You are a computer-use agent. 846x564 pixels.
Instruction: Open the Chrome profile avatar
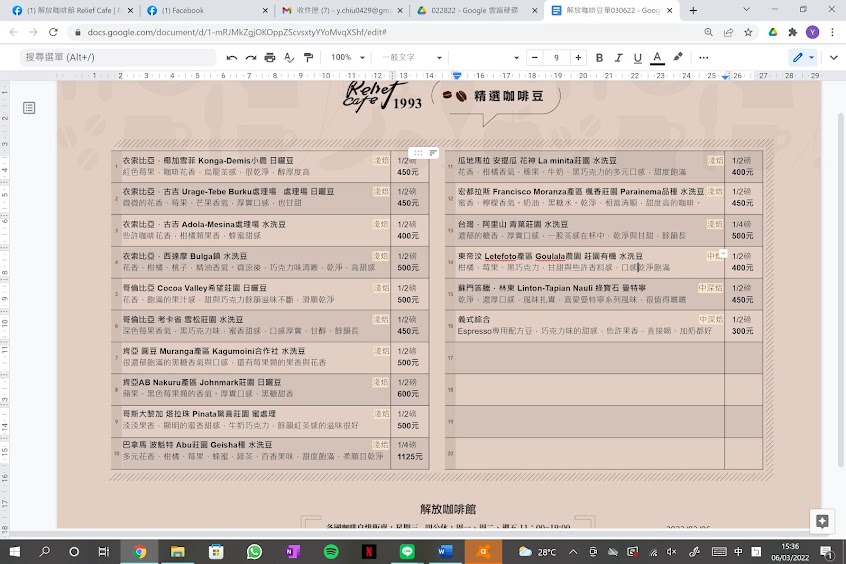pyautogui.click(x=813, y=32)
